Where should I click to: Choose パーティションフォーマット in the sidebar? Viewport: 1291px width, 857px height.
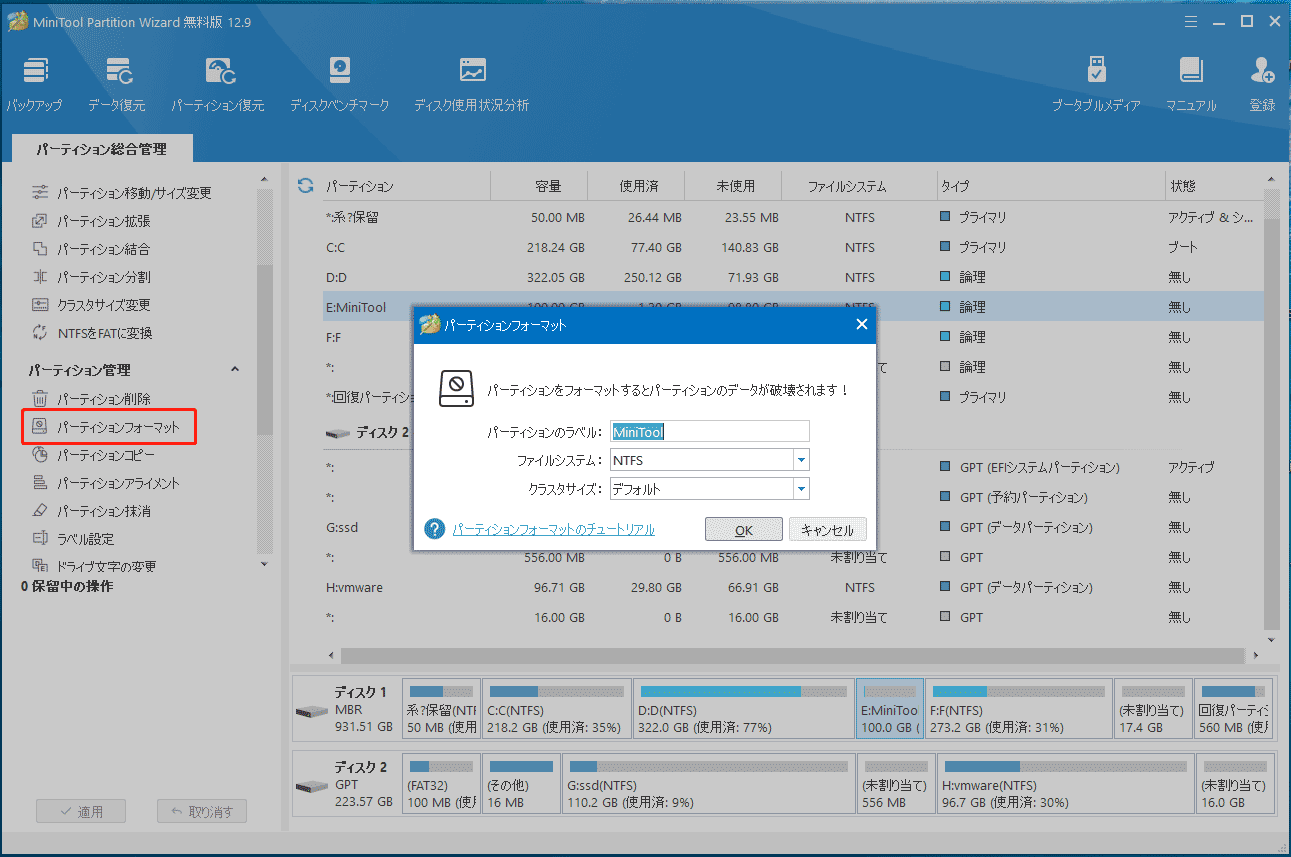click(108, 427)
